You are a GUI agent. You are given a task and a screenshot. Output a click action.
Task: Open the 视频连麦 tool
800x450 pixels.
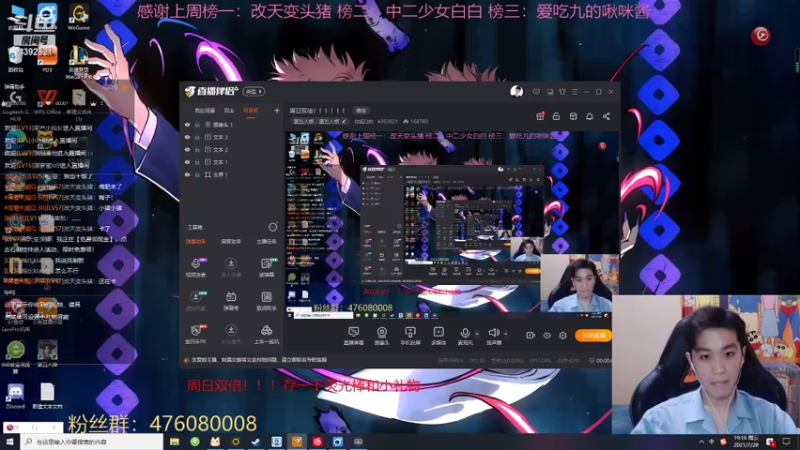tap(196, 267)
